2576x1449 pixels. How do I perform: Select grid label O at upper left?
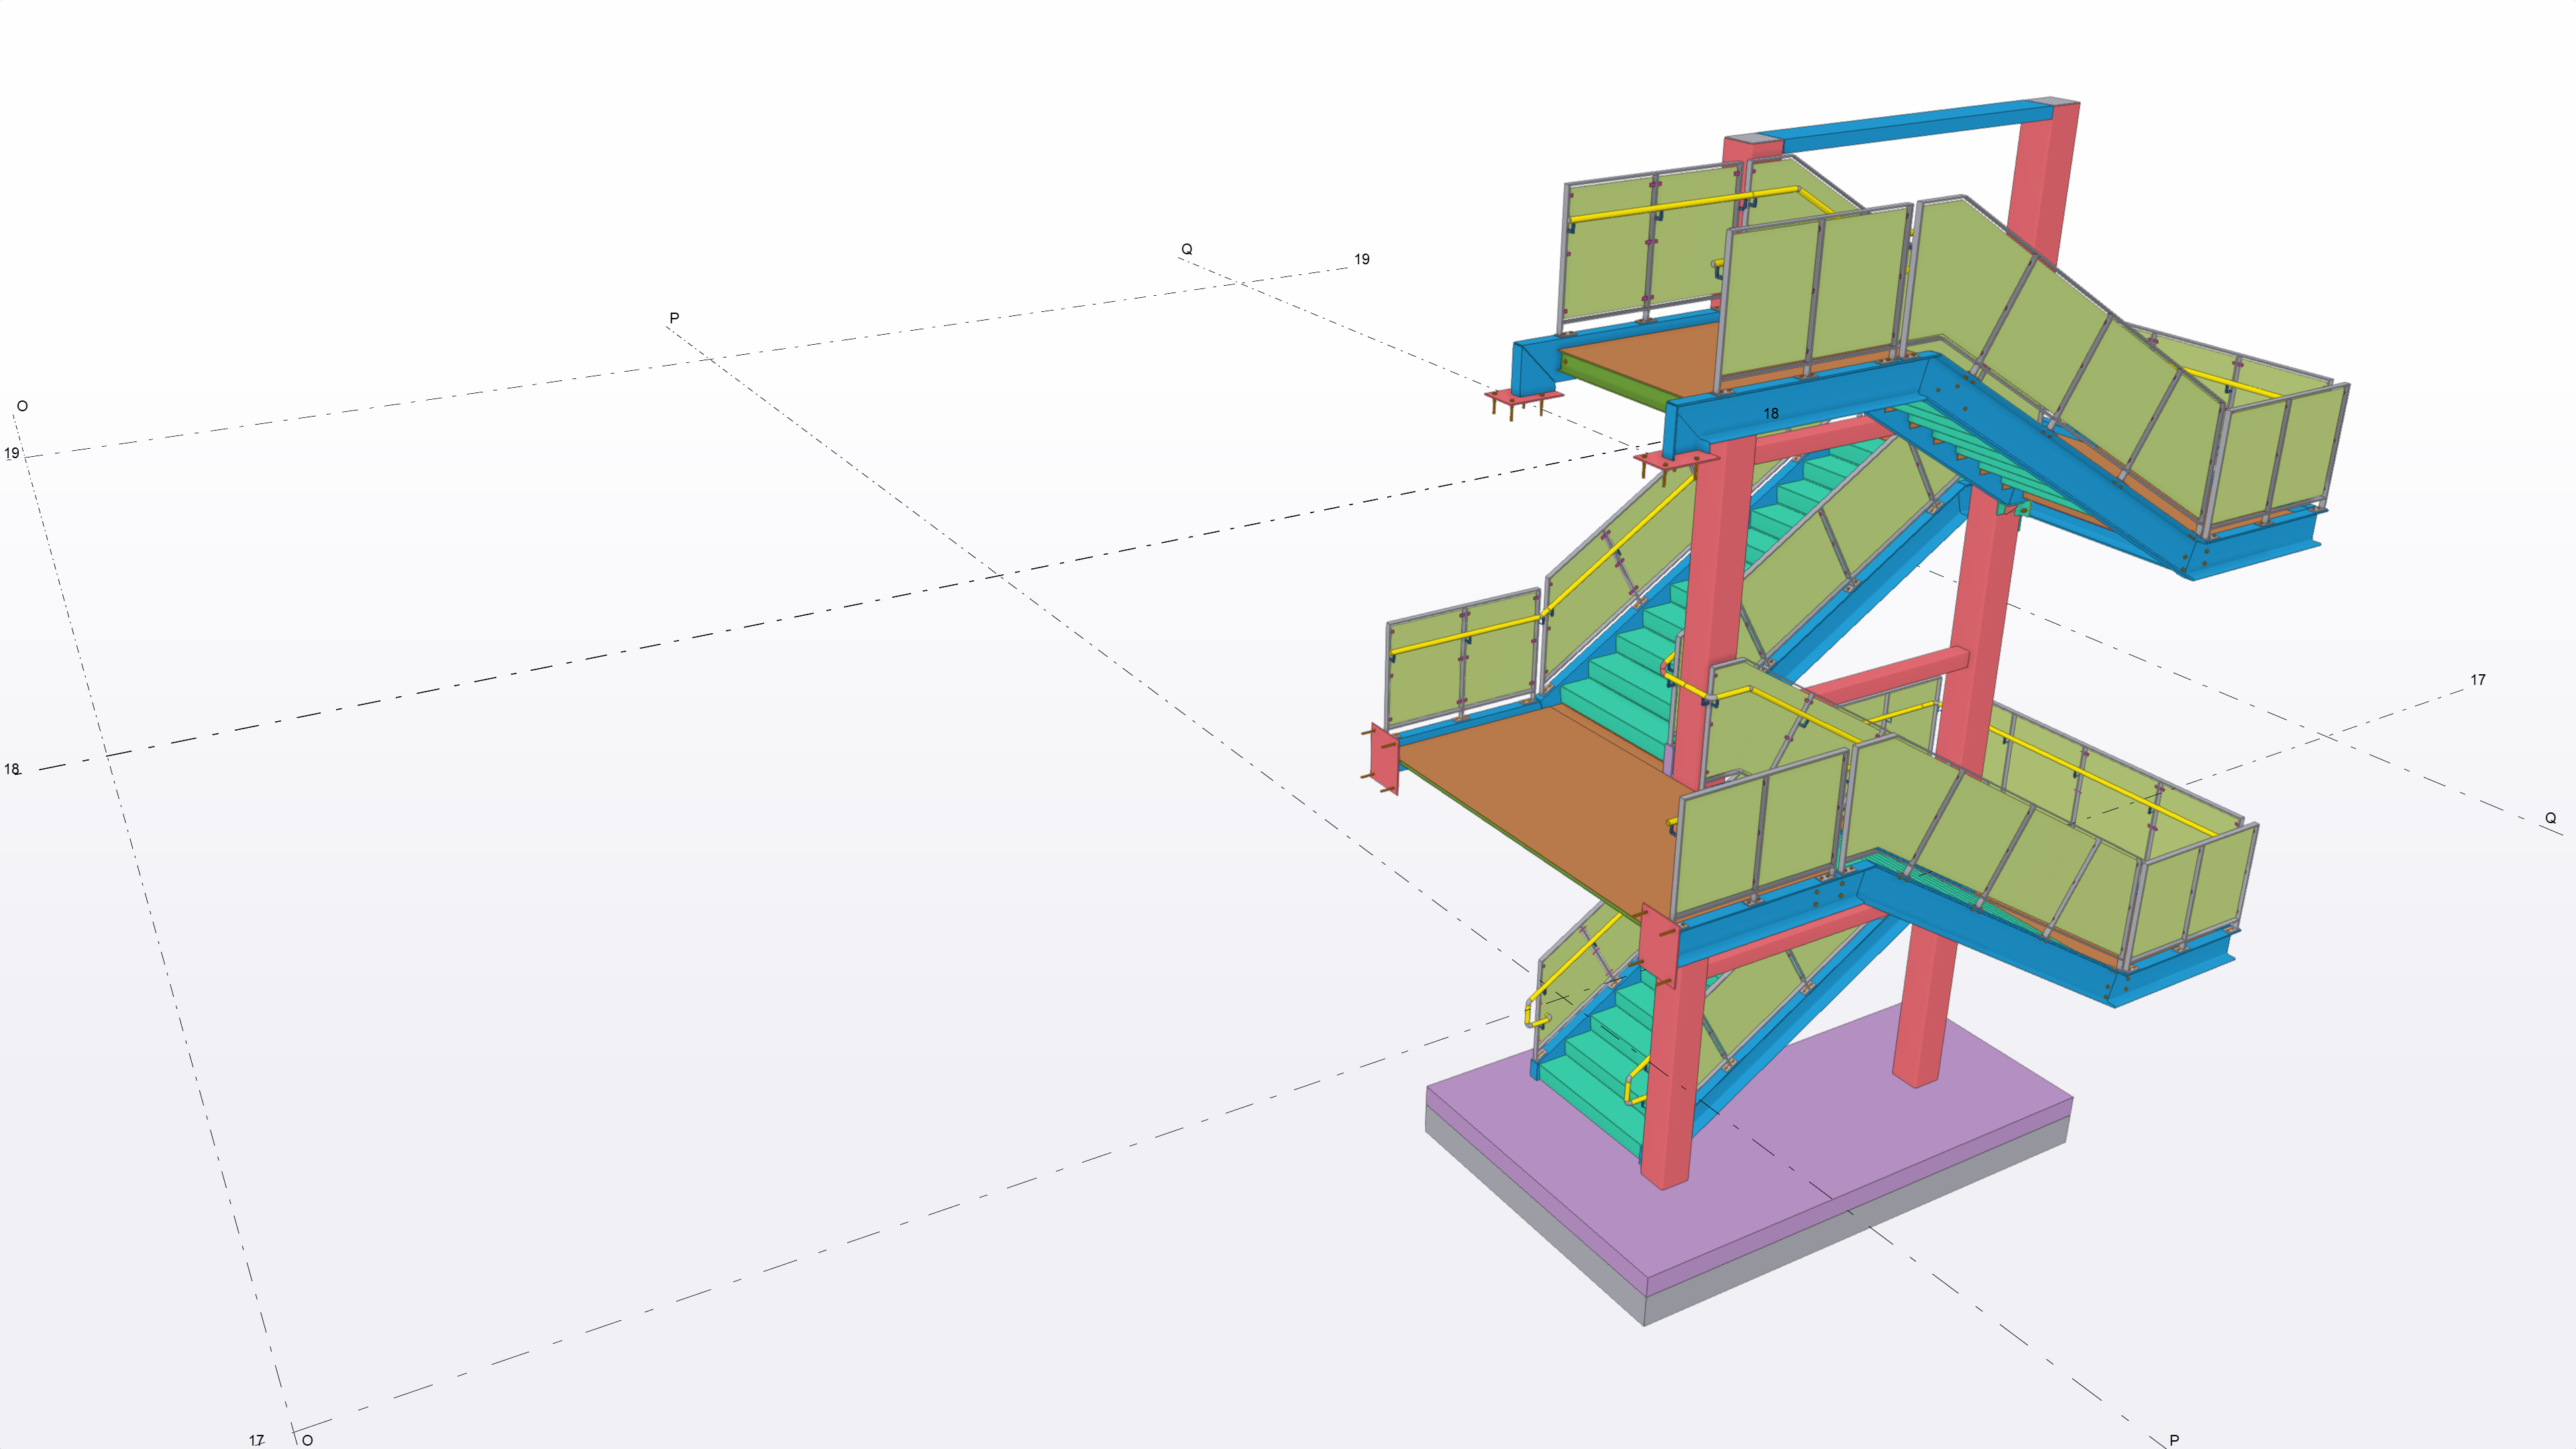pos(22,406)
